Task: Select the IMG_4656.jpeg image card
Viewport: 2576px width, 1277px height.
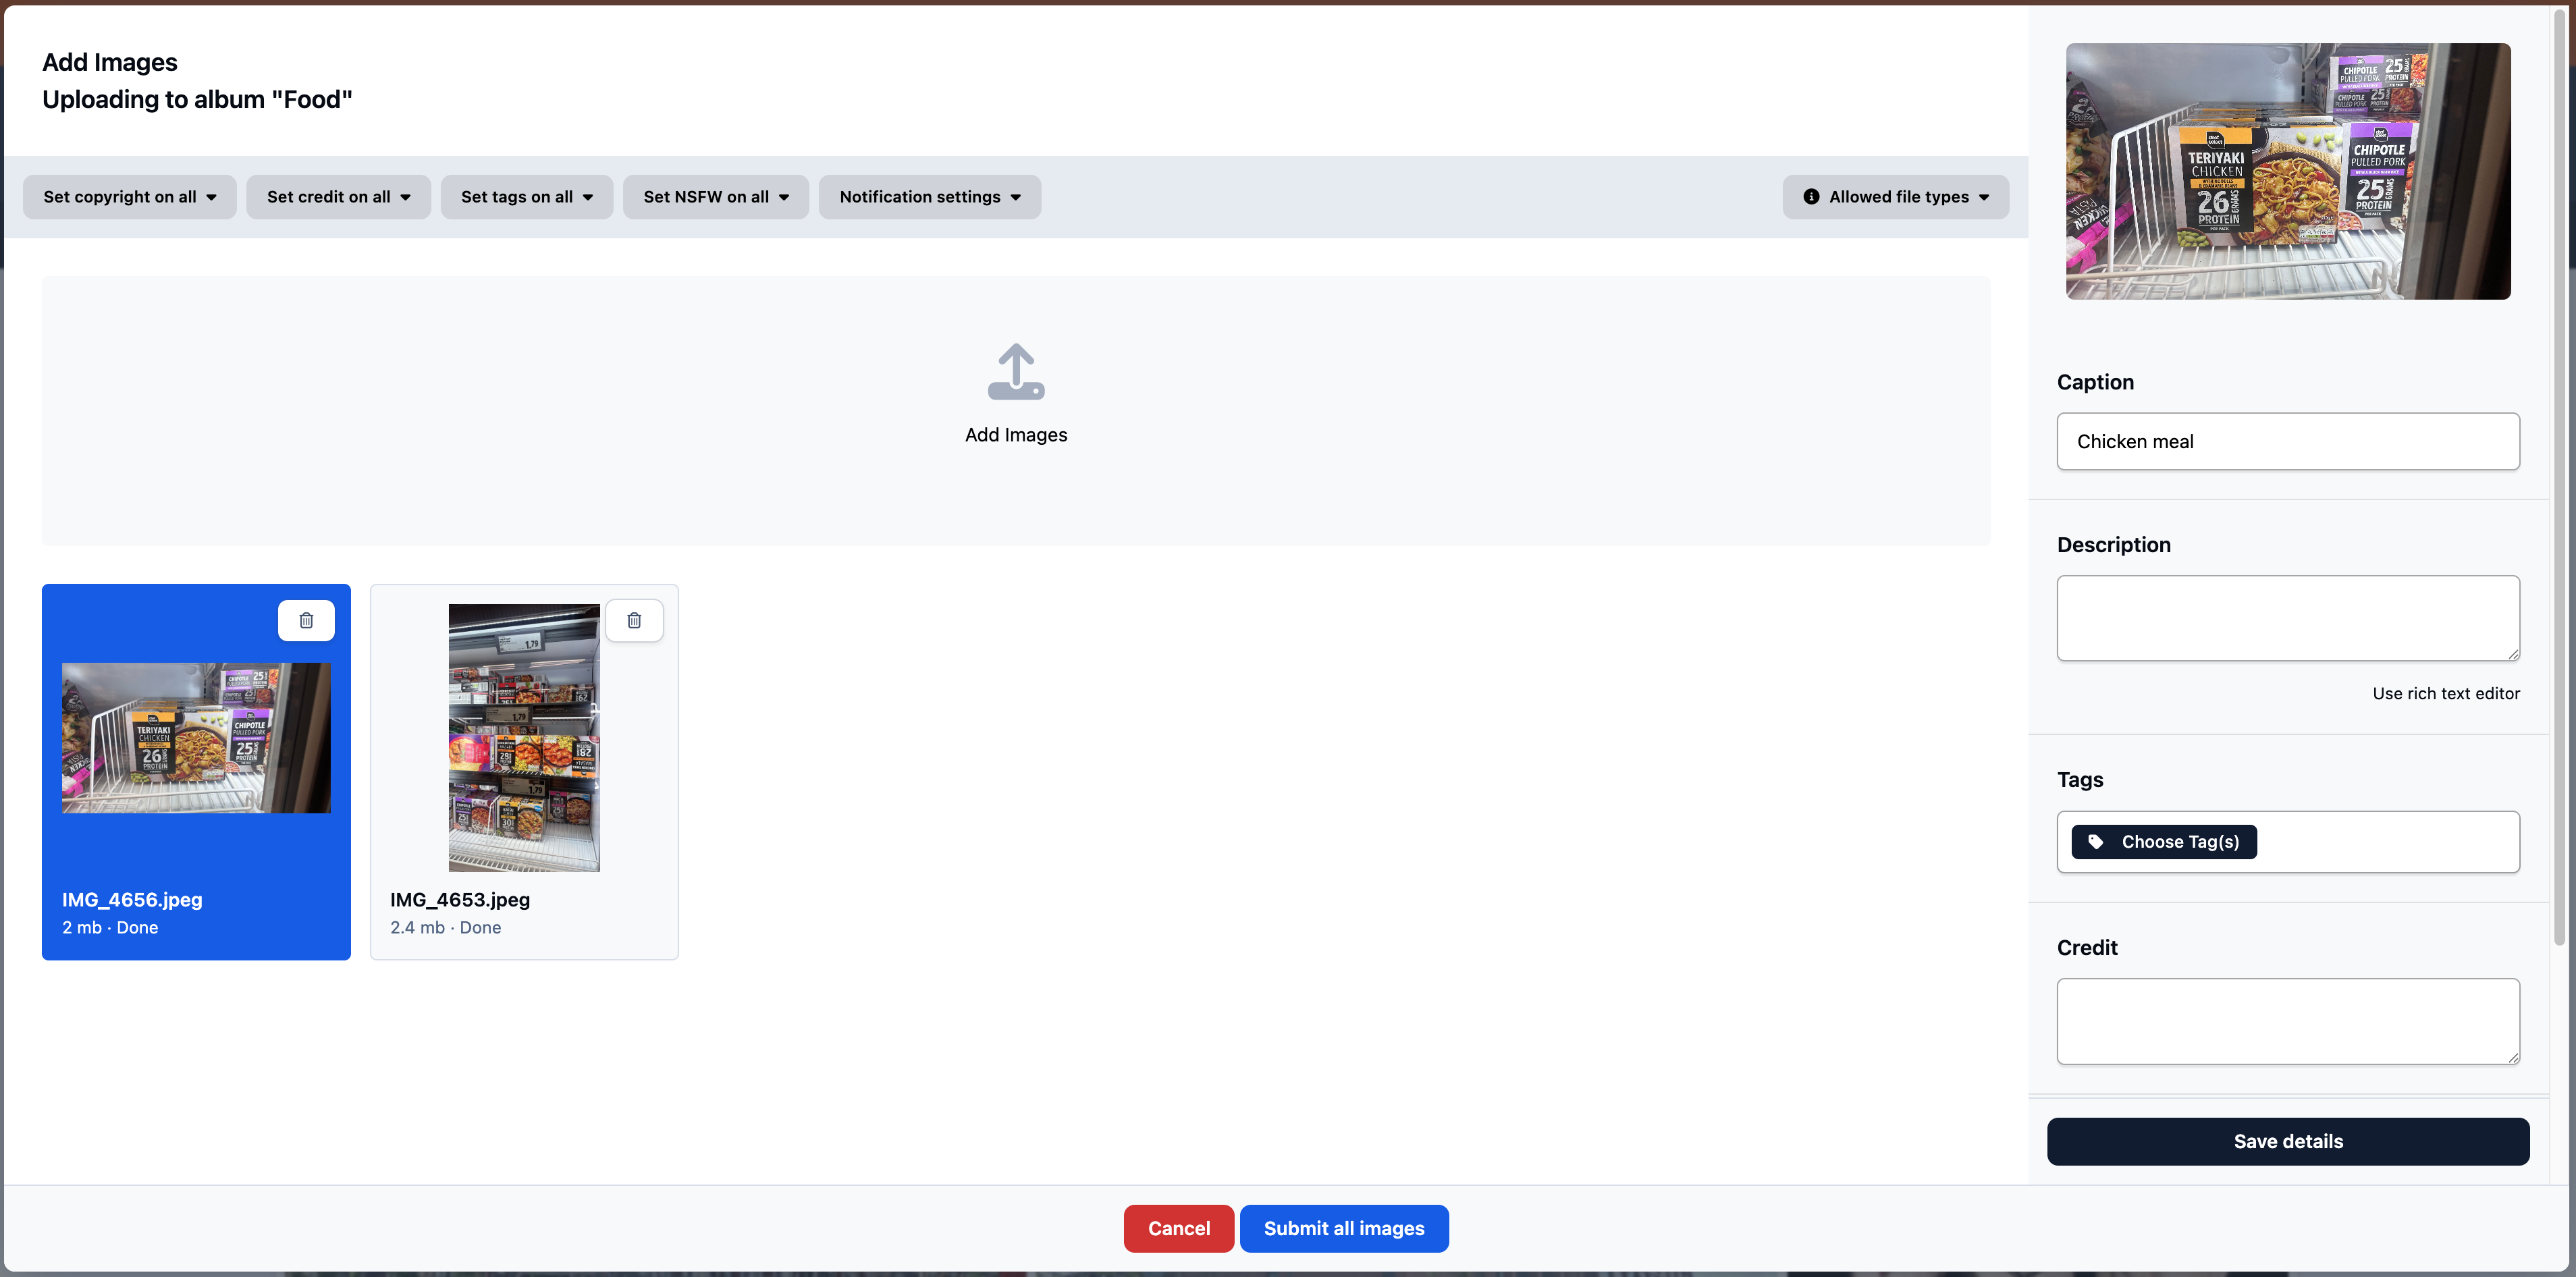Action: coord(196,772)
